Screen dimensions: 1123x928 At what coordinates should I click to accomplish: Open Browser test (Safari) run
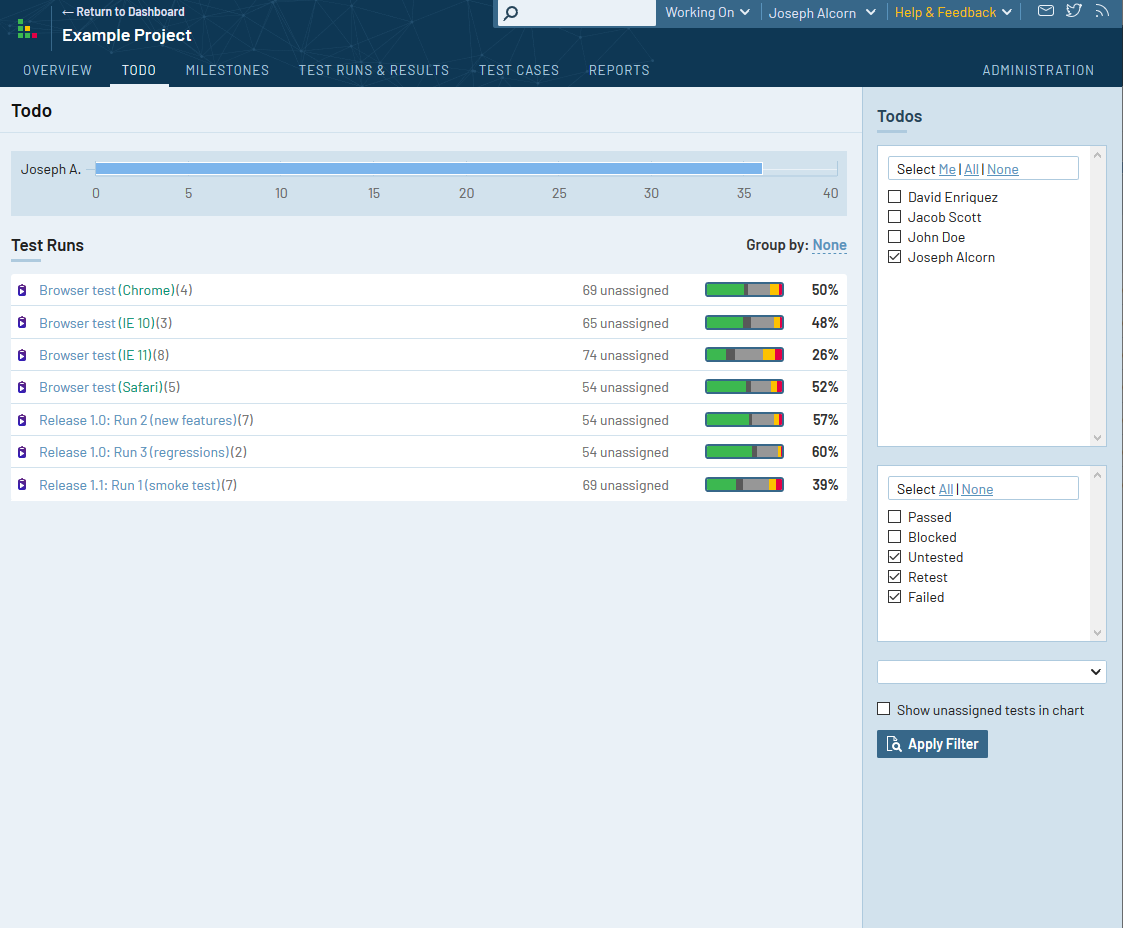point(102,387)
